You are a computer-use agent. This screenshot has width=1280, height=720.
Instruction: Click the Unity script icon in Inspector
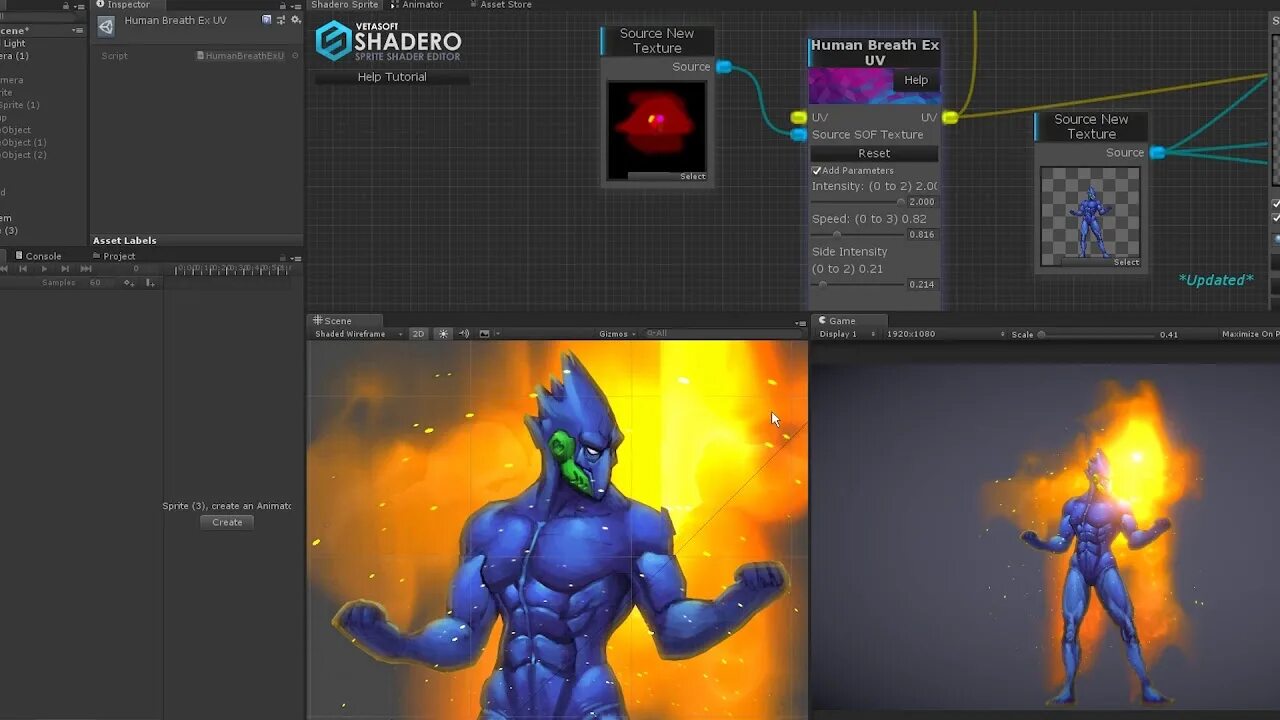(106, 26)
